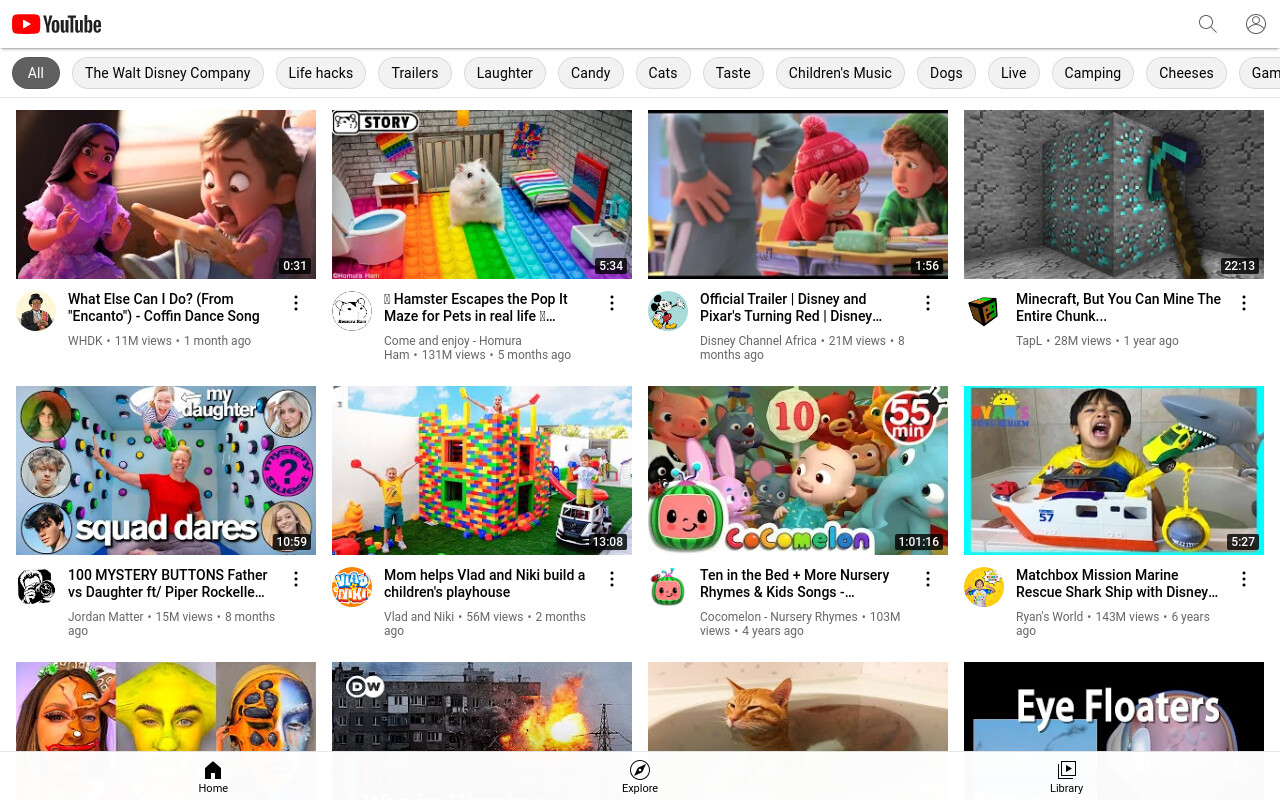1280x800 pixels.
Task: Play the hamster pop it maze thumbnail
Action: (x=482, y=194)
